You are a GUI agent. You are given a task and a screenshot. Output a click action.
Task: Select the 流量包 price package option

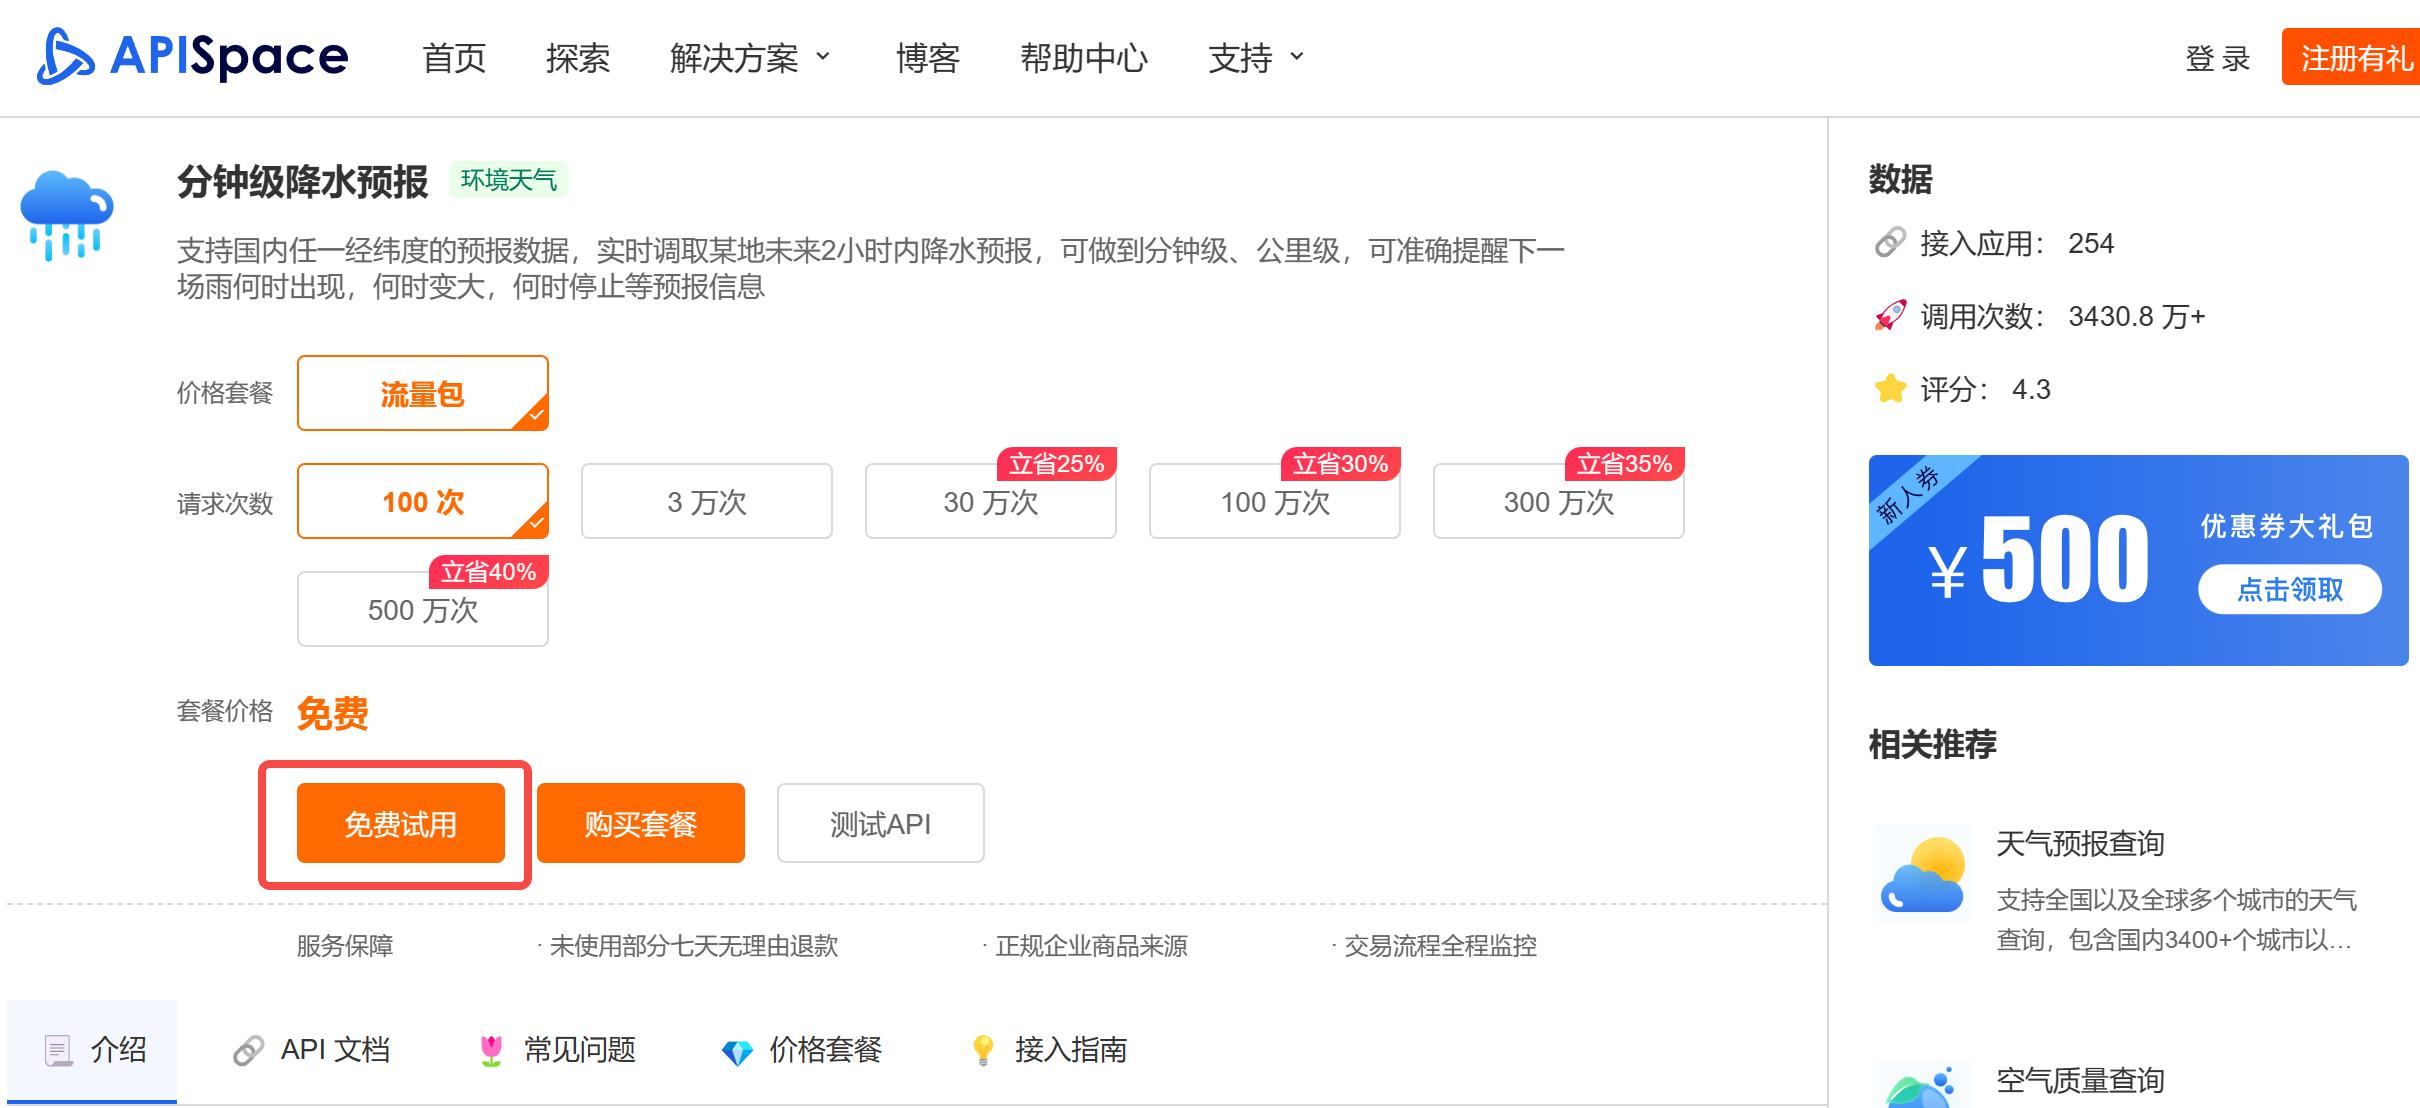422,393
